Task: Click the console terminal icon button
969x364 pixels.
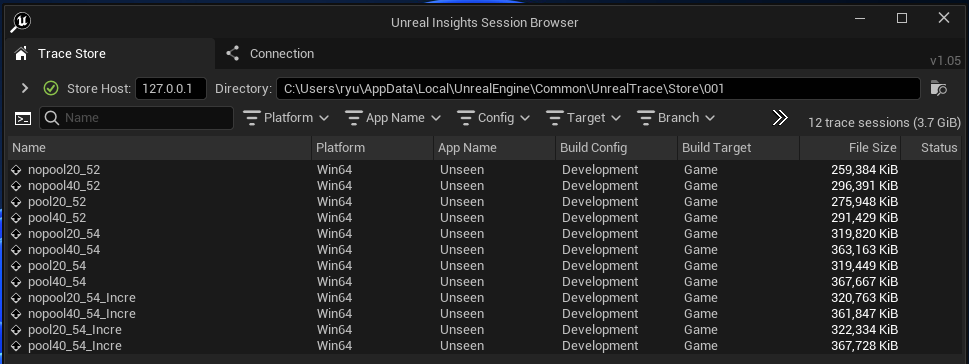Action: click(x=23, y=118)
